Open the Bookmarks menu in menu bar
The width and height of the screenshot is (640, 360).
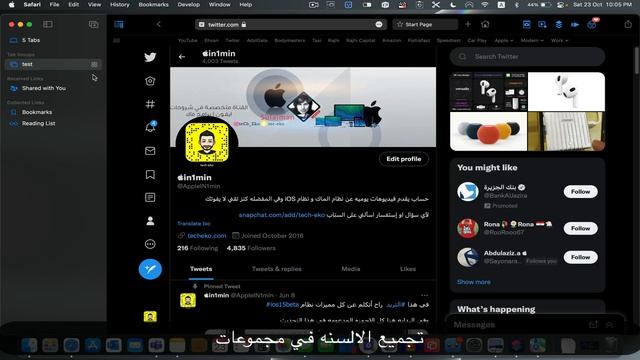[x=153, y=4]
